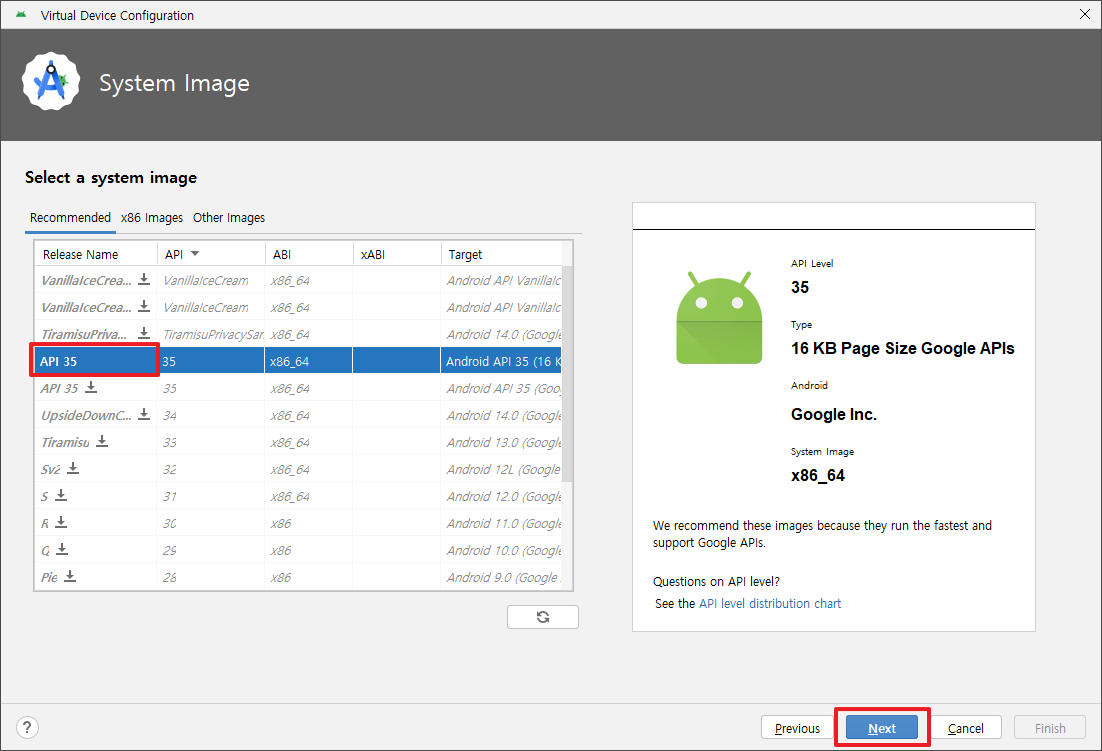Click the xABI column header
The image size is (1102, 751).
click(x=397, y=254)
